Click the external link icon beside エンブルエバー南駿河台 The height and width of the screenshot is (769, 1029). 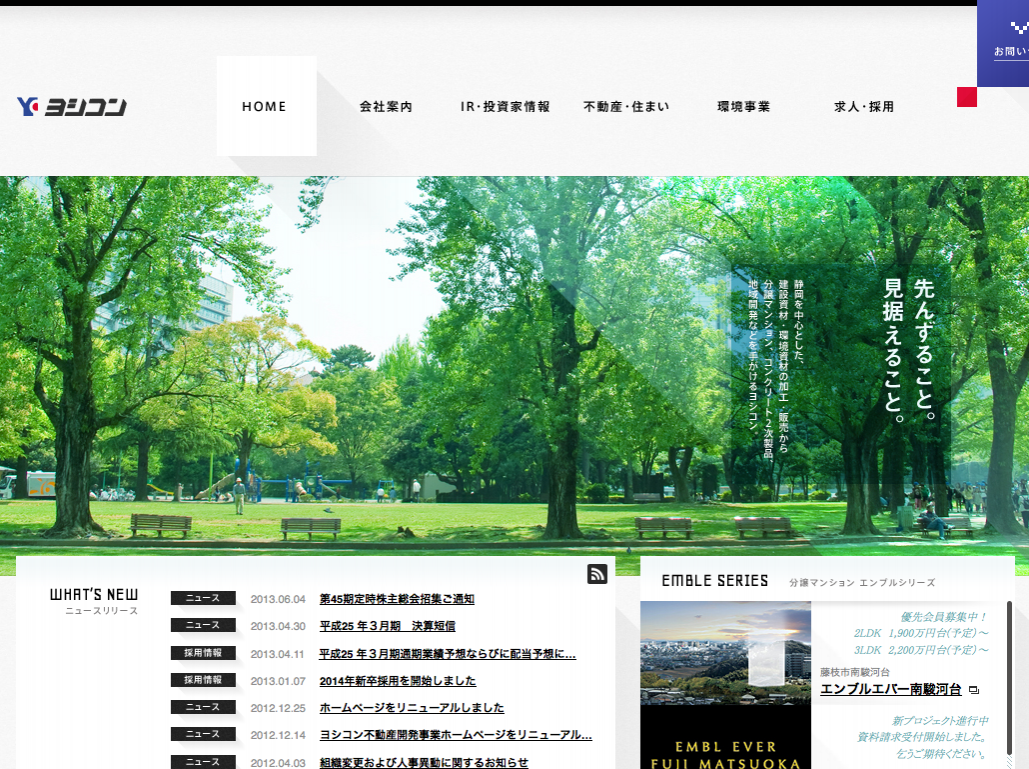[974, 690]
